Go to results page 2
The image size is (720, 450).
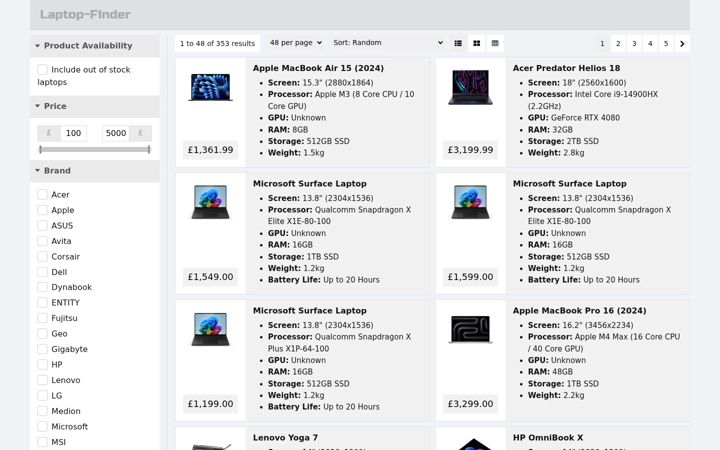pos(618,44)
